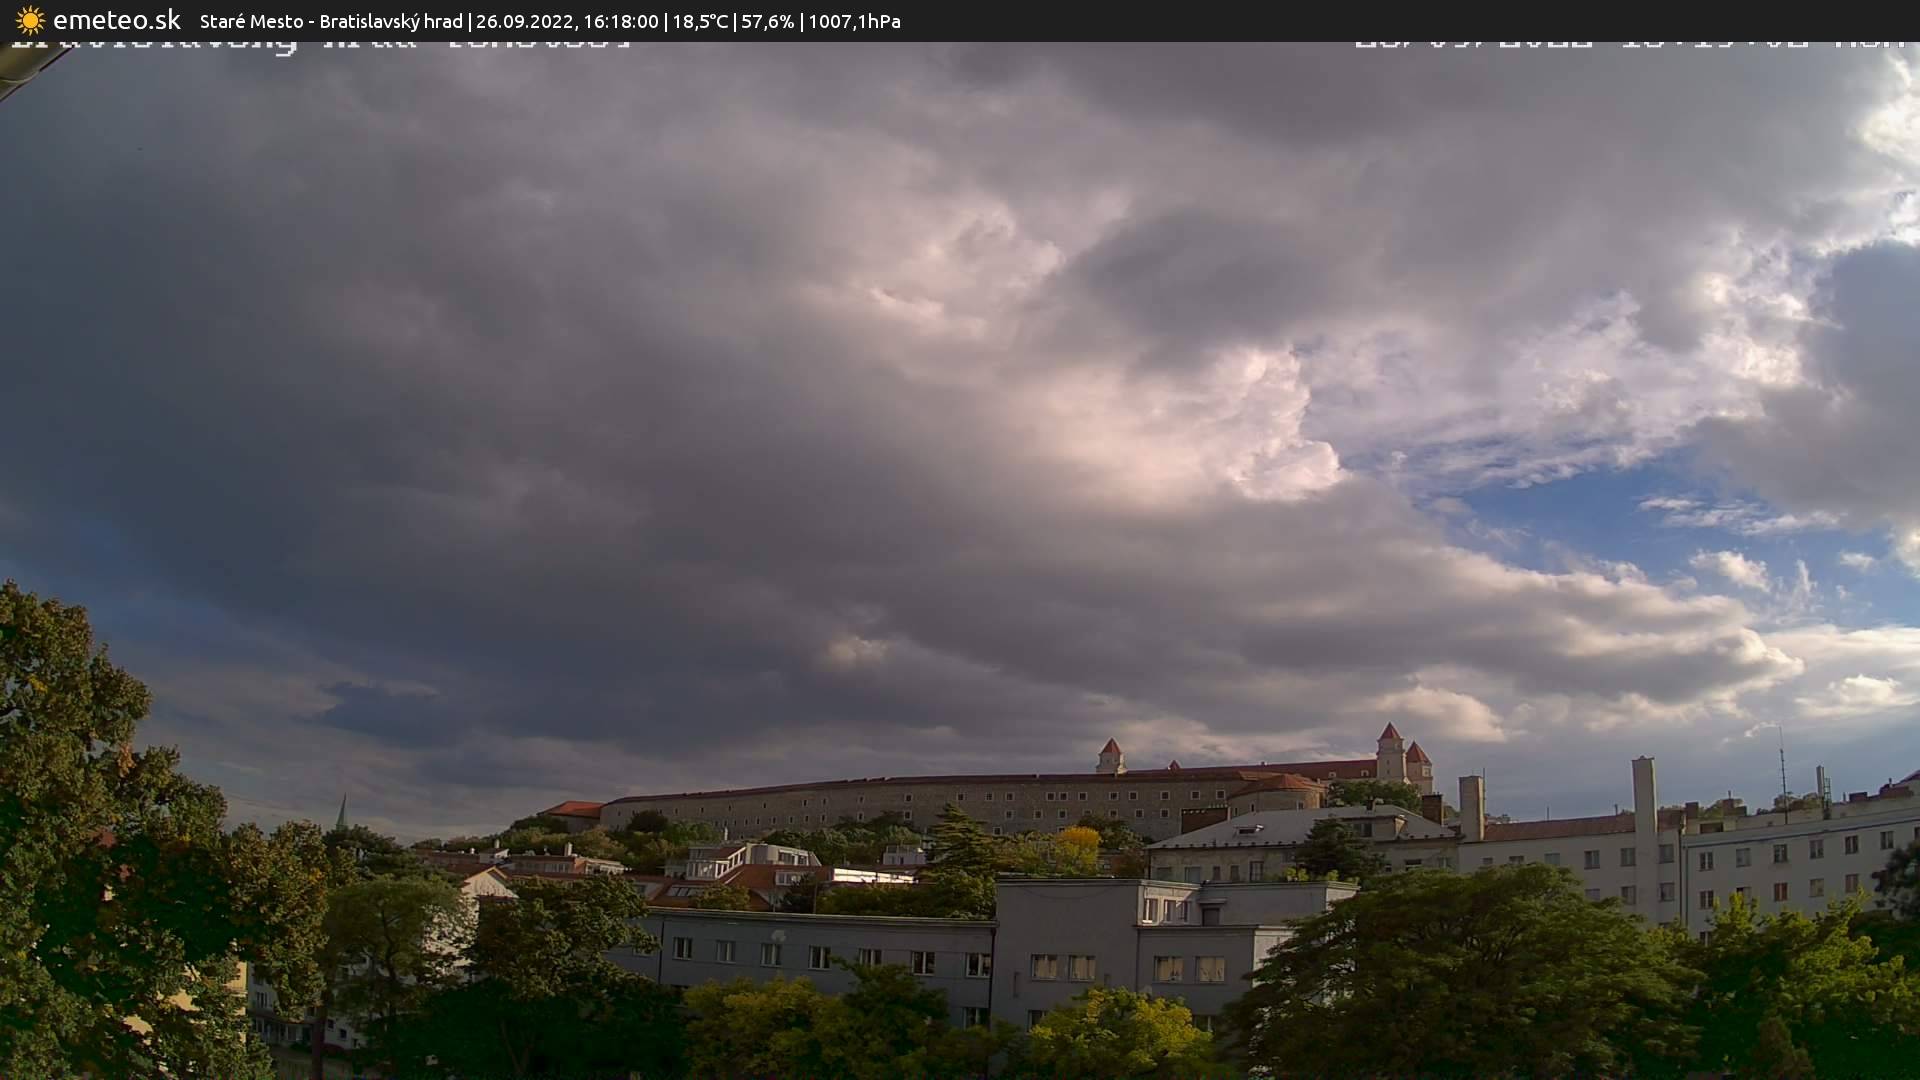The height and width of the screenshot is (1080, 1920).
Task: Click the 57,6% humidity value
Action: [767, 21]
